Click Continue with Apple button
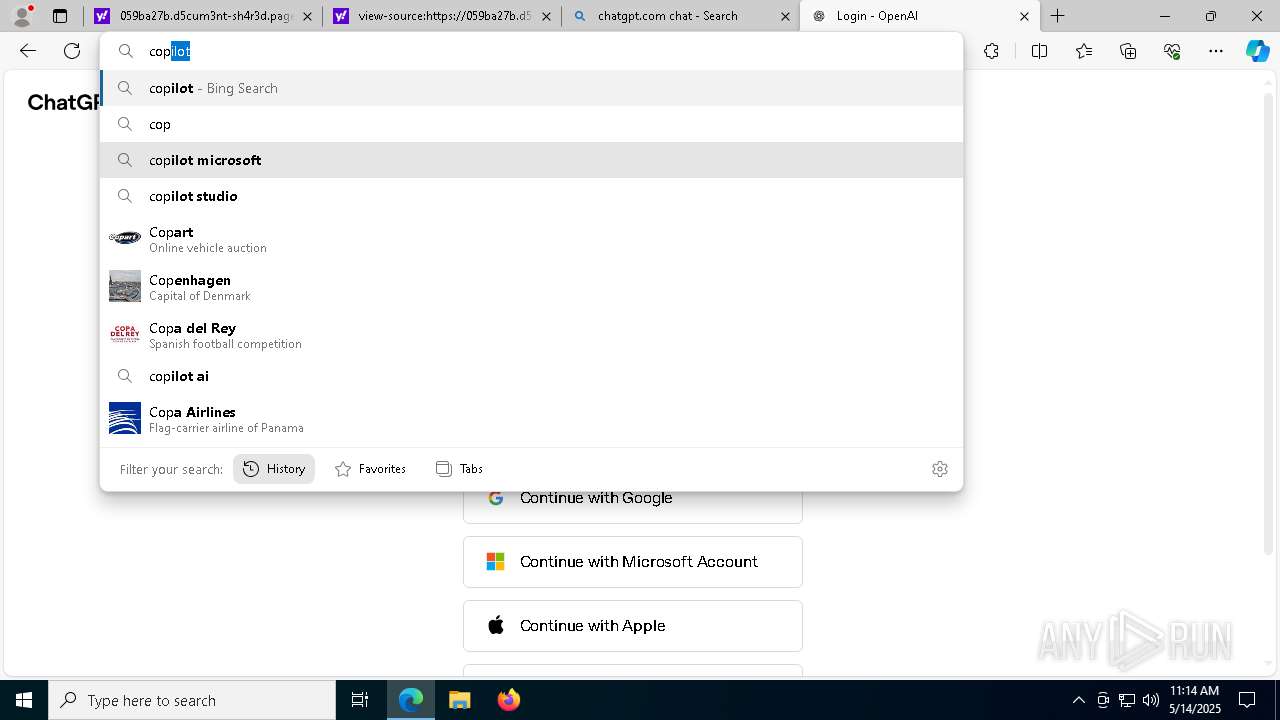The height and width of the screenshot is (720, 1280). point(633,626)
